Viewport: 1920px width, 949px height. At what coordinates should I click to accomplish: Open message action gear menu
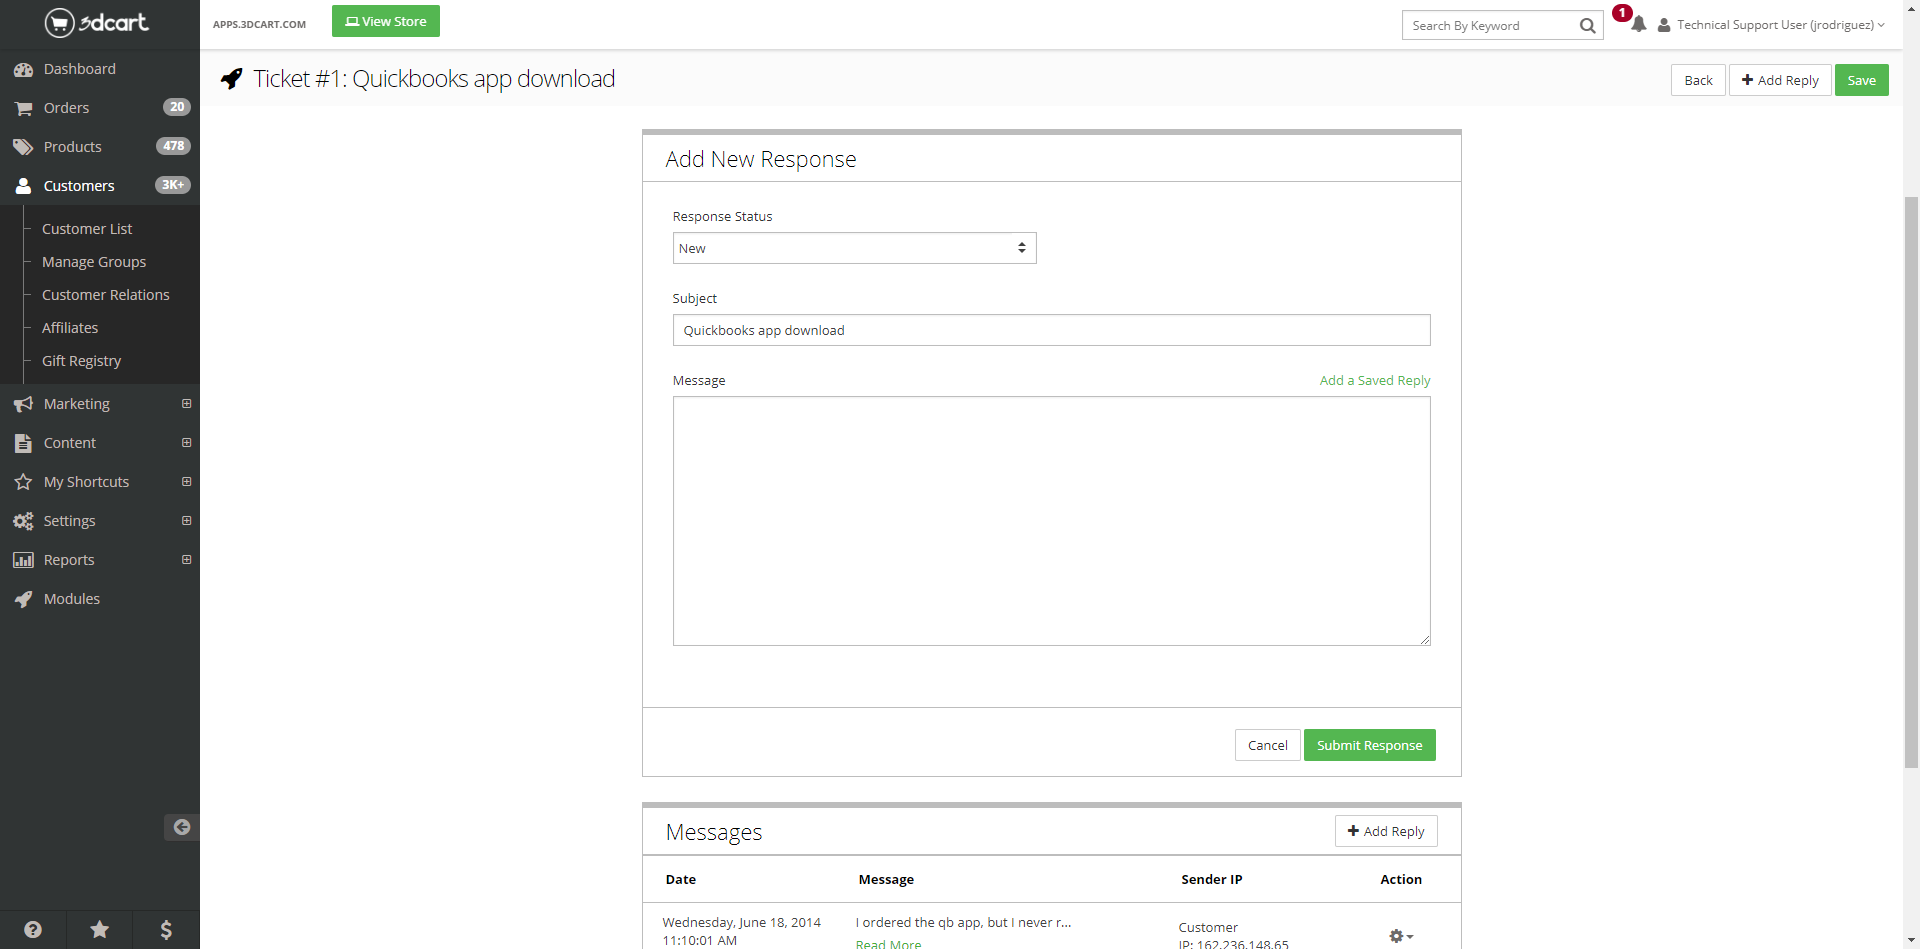click(1400, 936)
